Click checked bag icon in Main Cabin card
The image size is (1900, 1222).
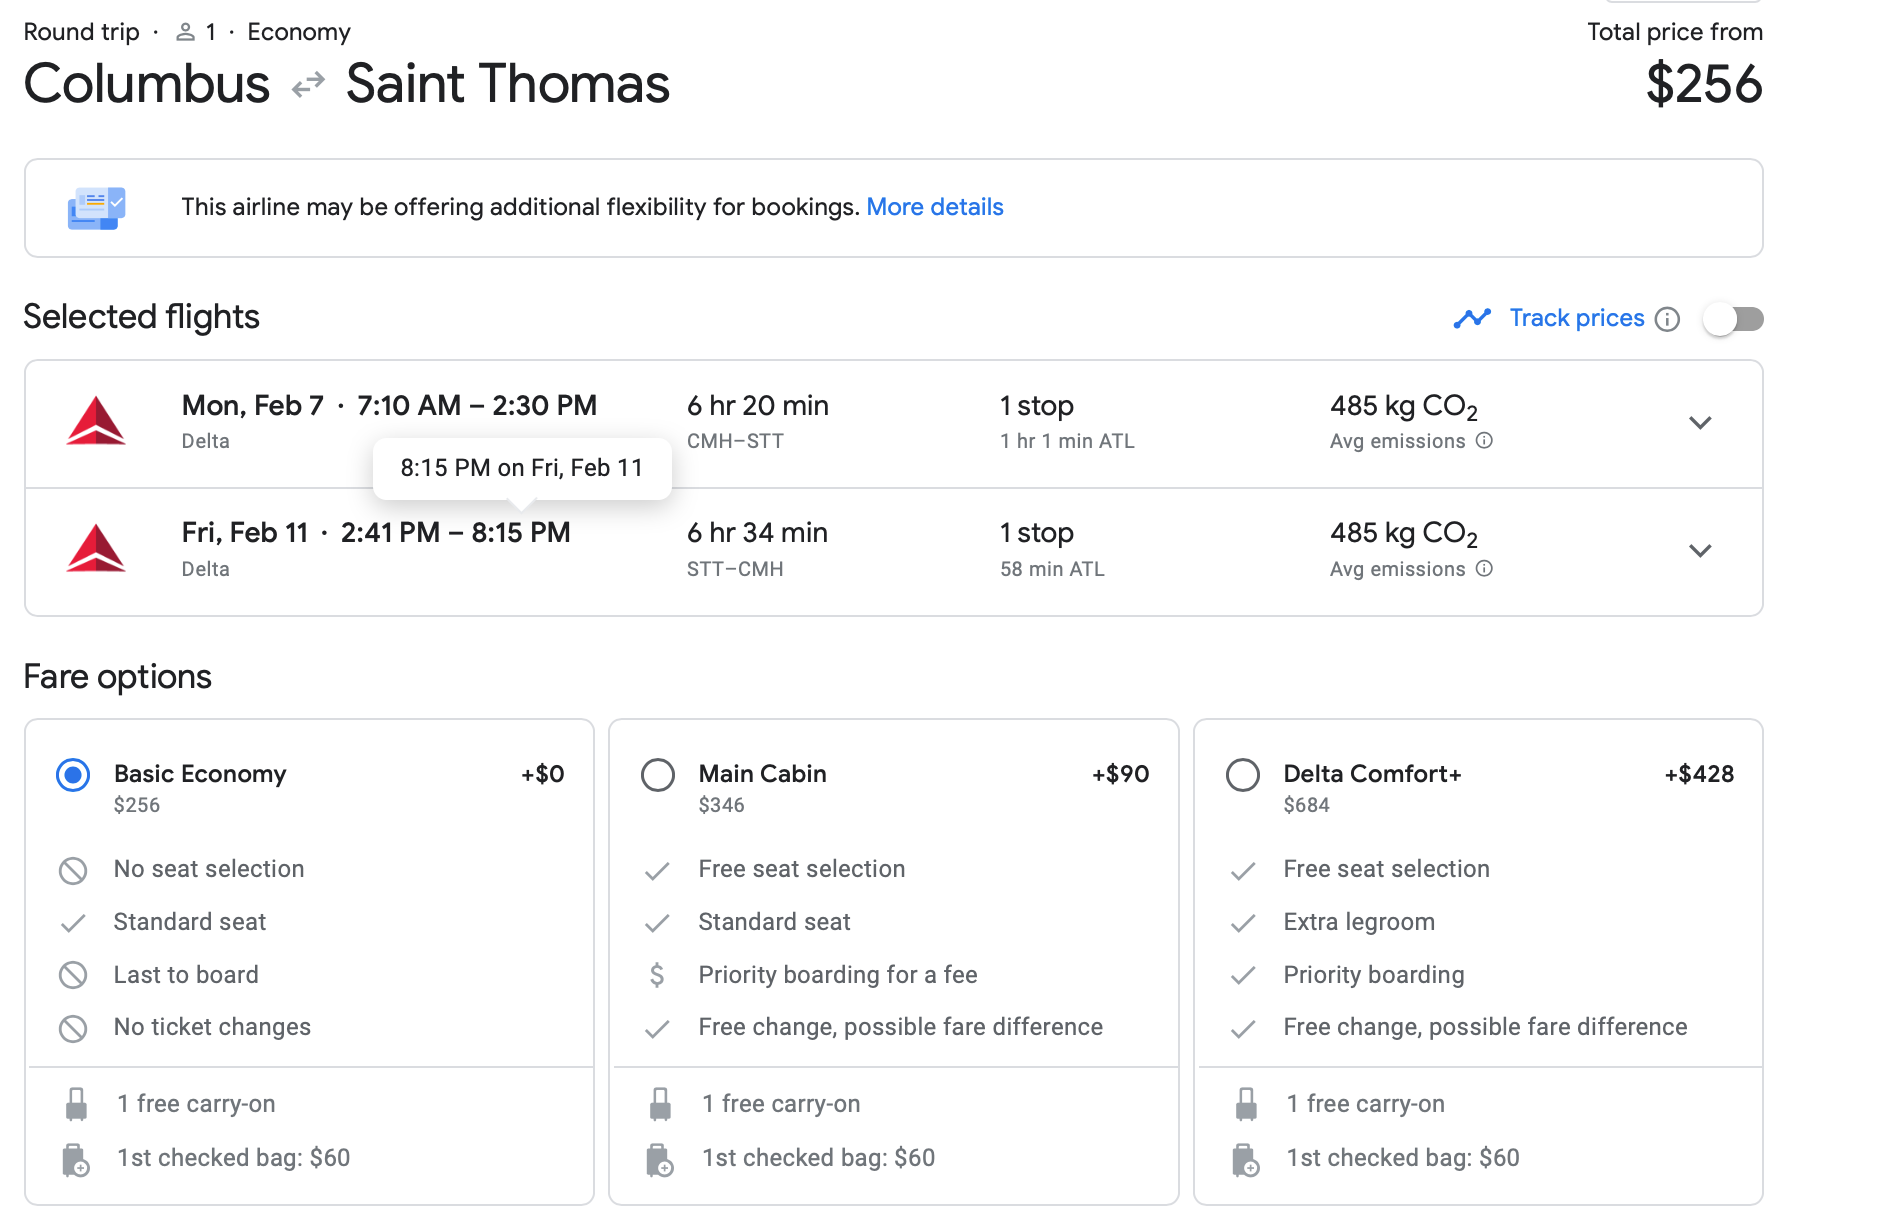click(660, 1160)
